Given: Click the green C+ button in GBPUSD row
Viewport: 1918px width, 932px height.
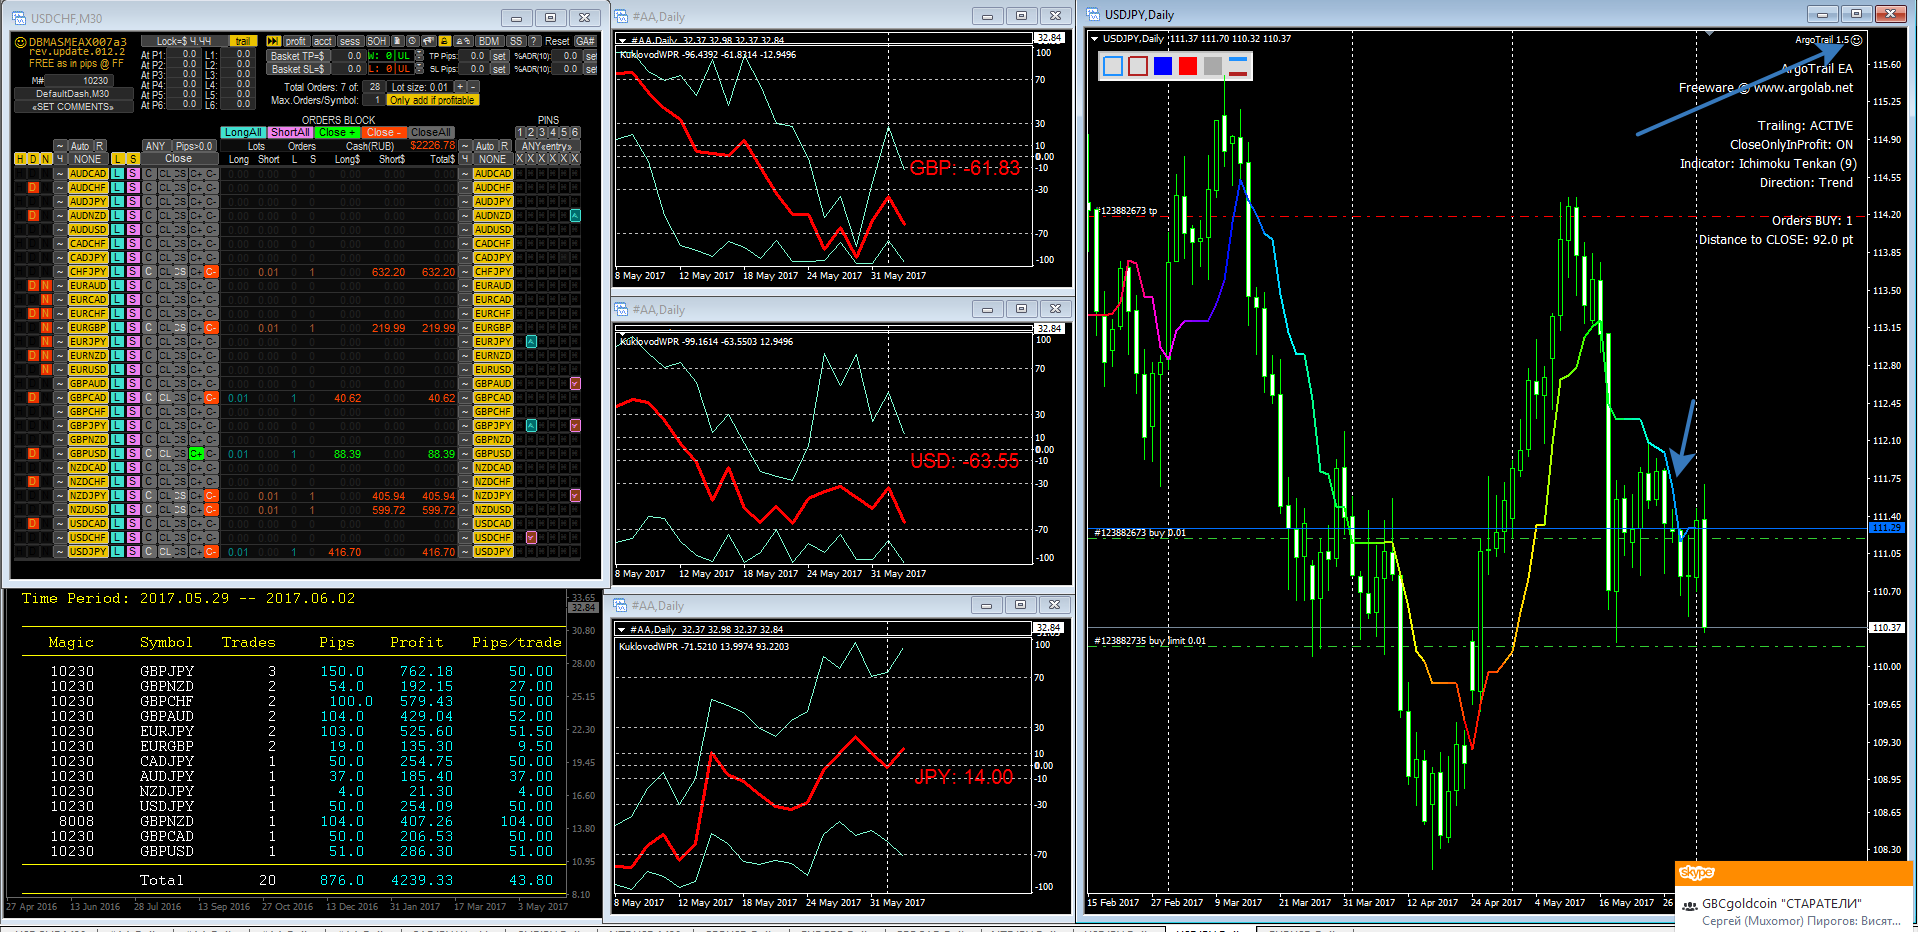Looking at the screenshot, I should click(197, 453).
